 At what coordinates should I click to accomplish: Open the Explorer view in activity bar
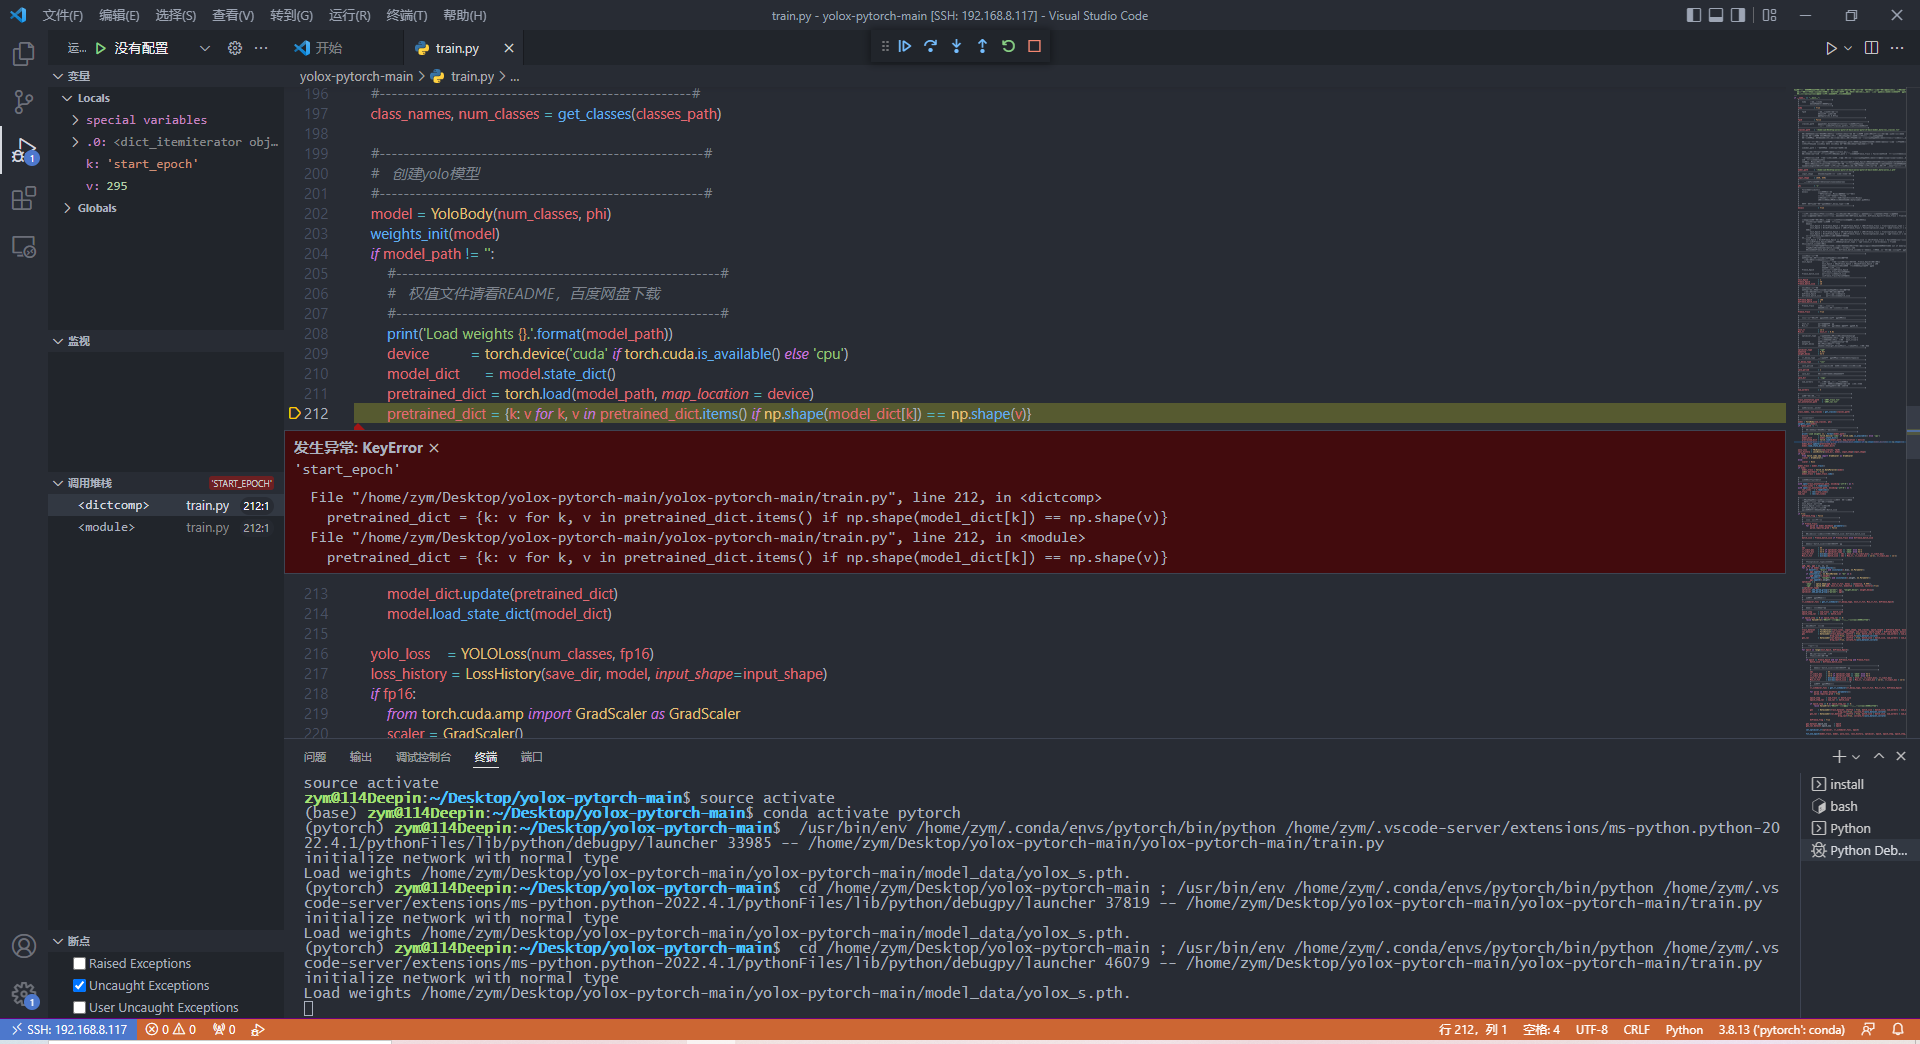pyautogui.click(x=24, y=54)
